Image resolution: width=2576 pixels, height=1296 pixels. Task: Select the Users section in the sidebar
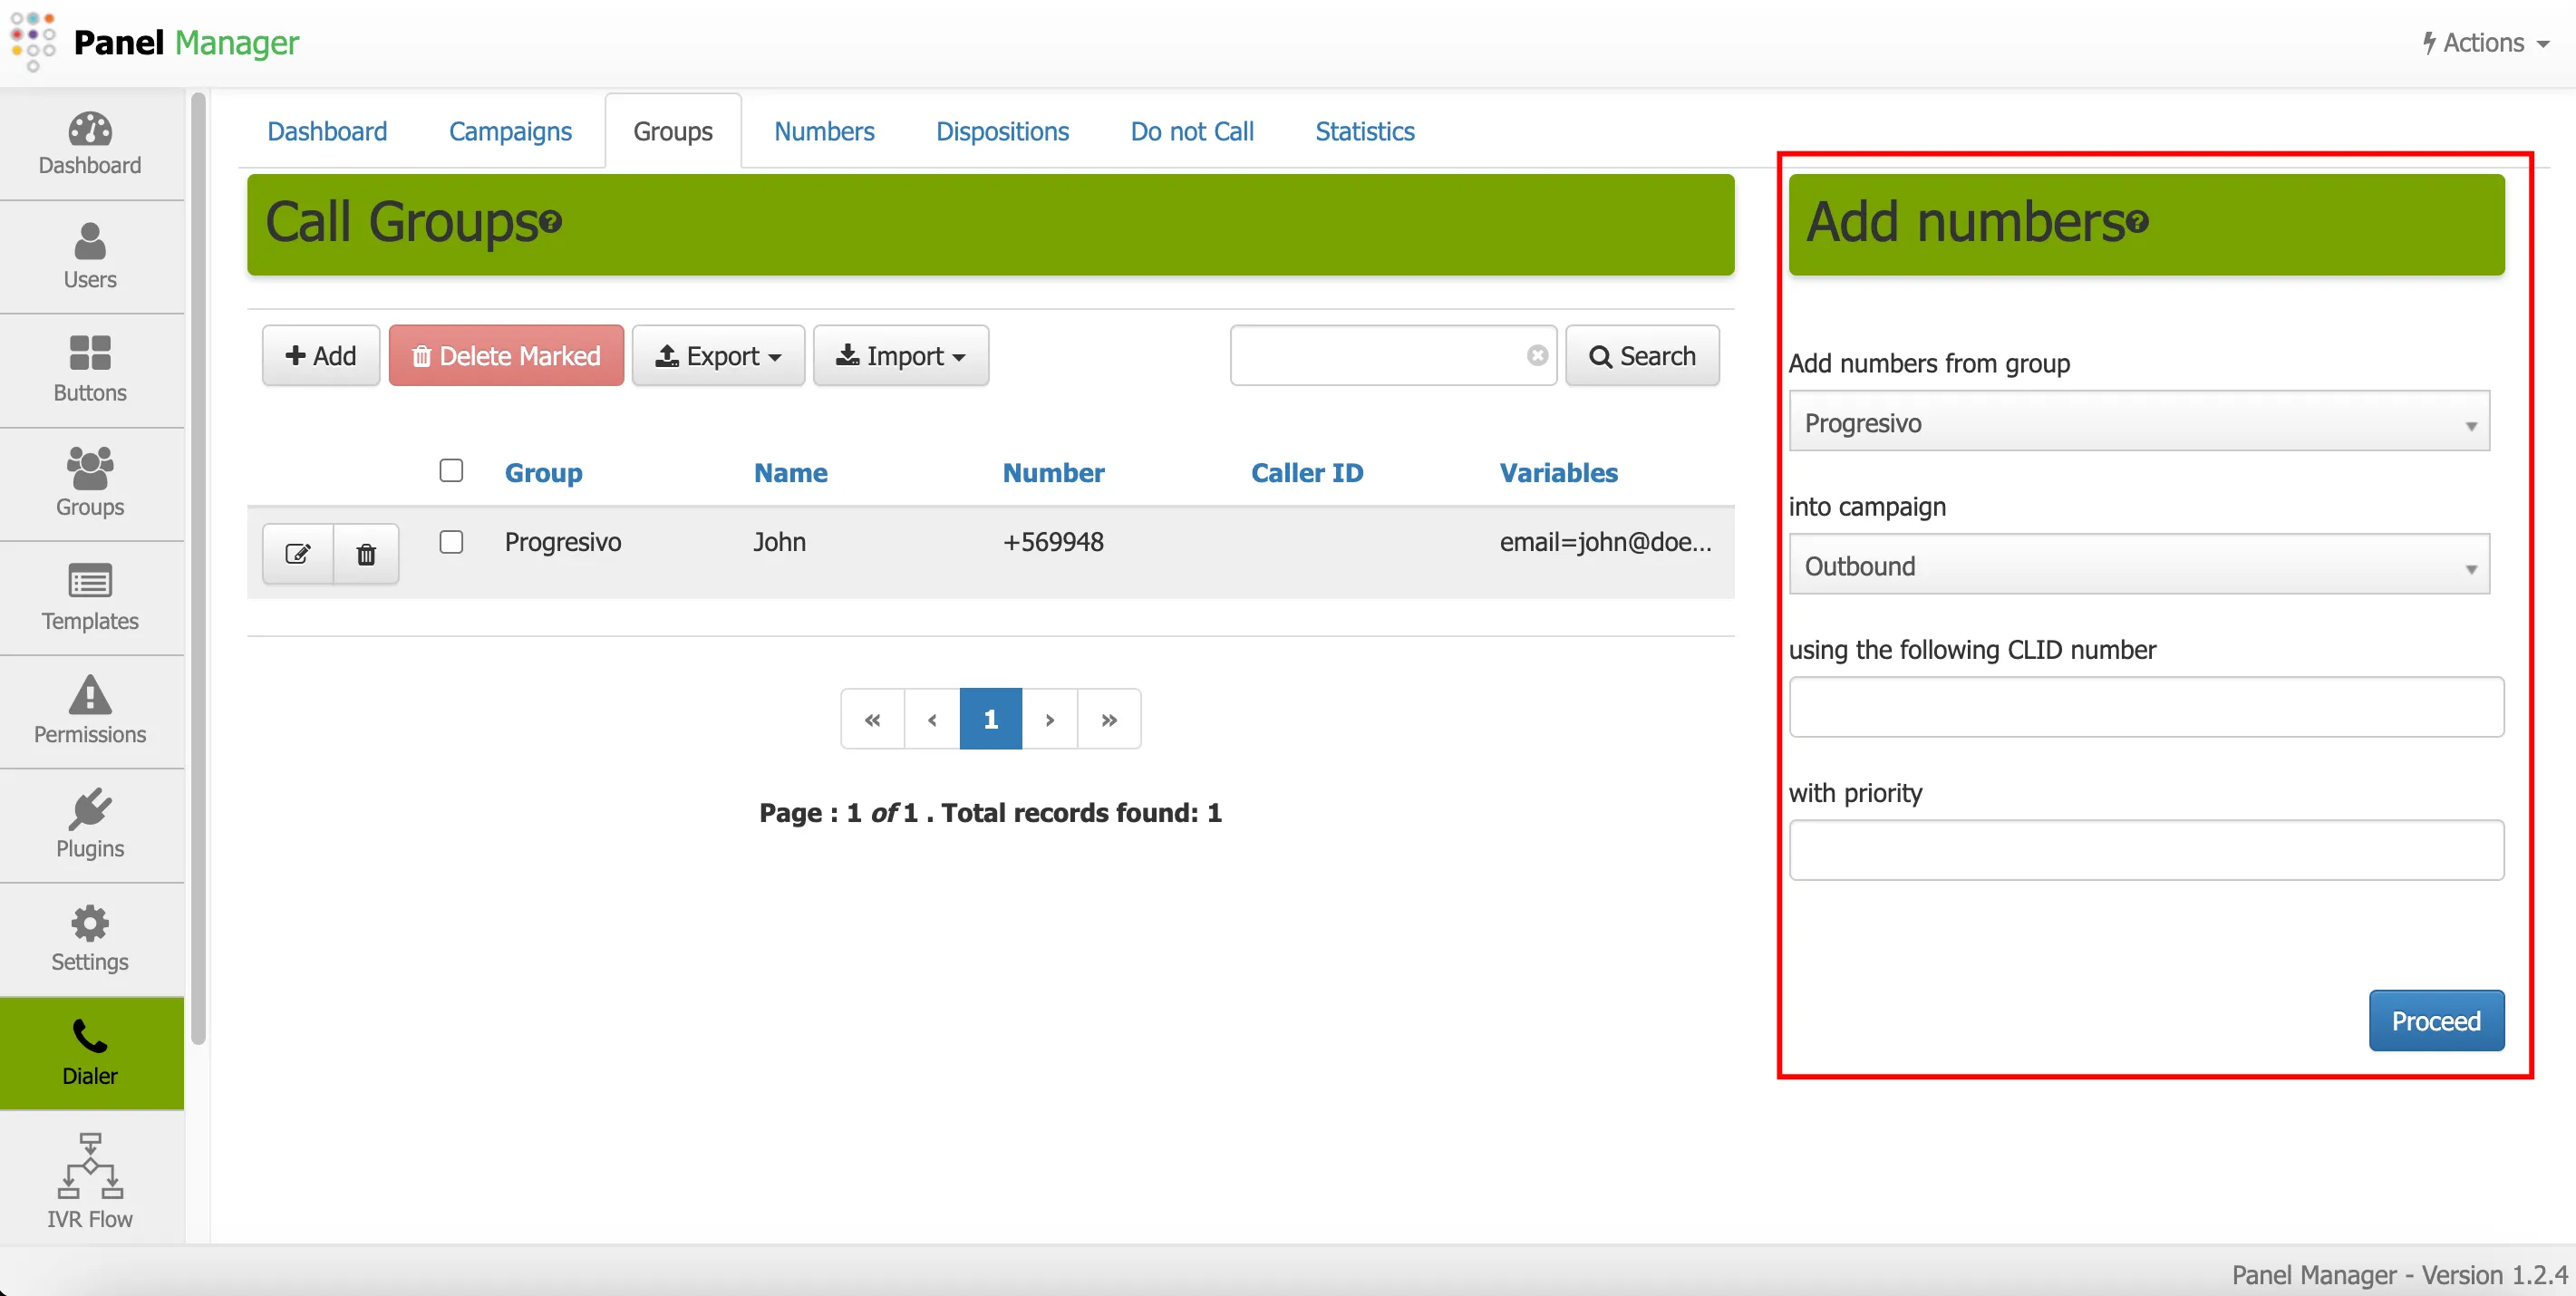coord(89,256)
